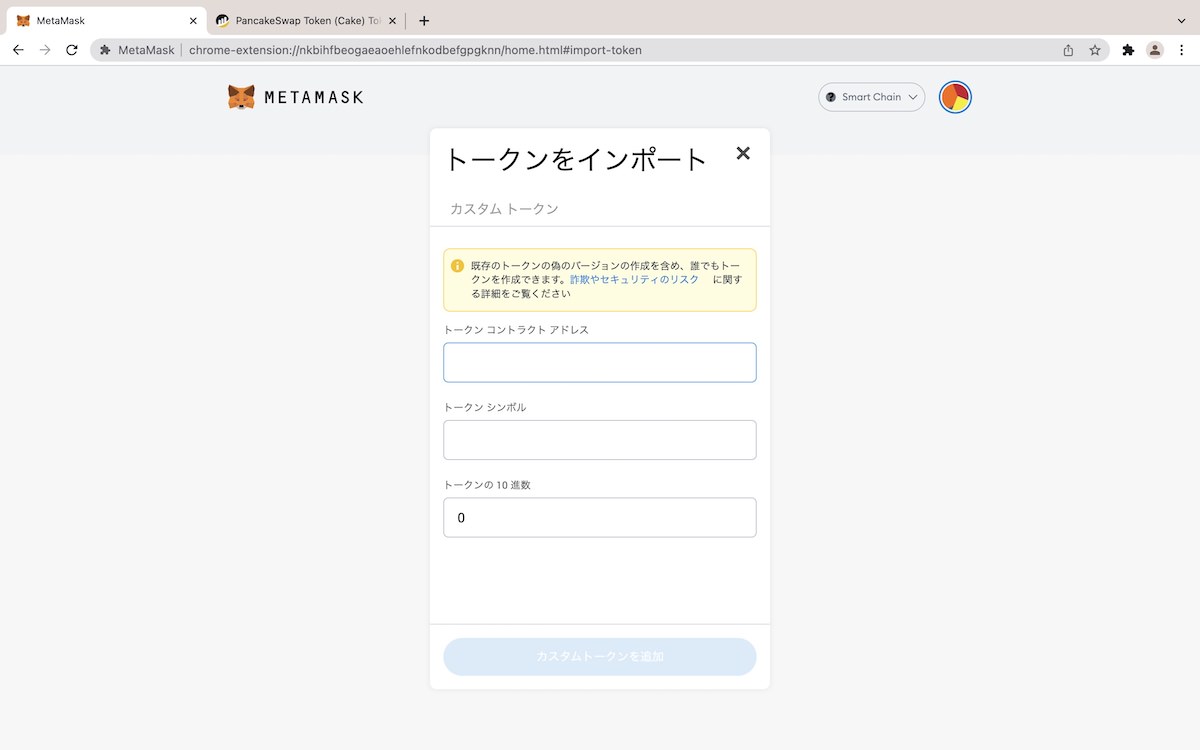Click the MetaMask fox logo
This screenshot has height=750, width=1200.
tap(242, 97)
